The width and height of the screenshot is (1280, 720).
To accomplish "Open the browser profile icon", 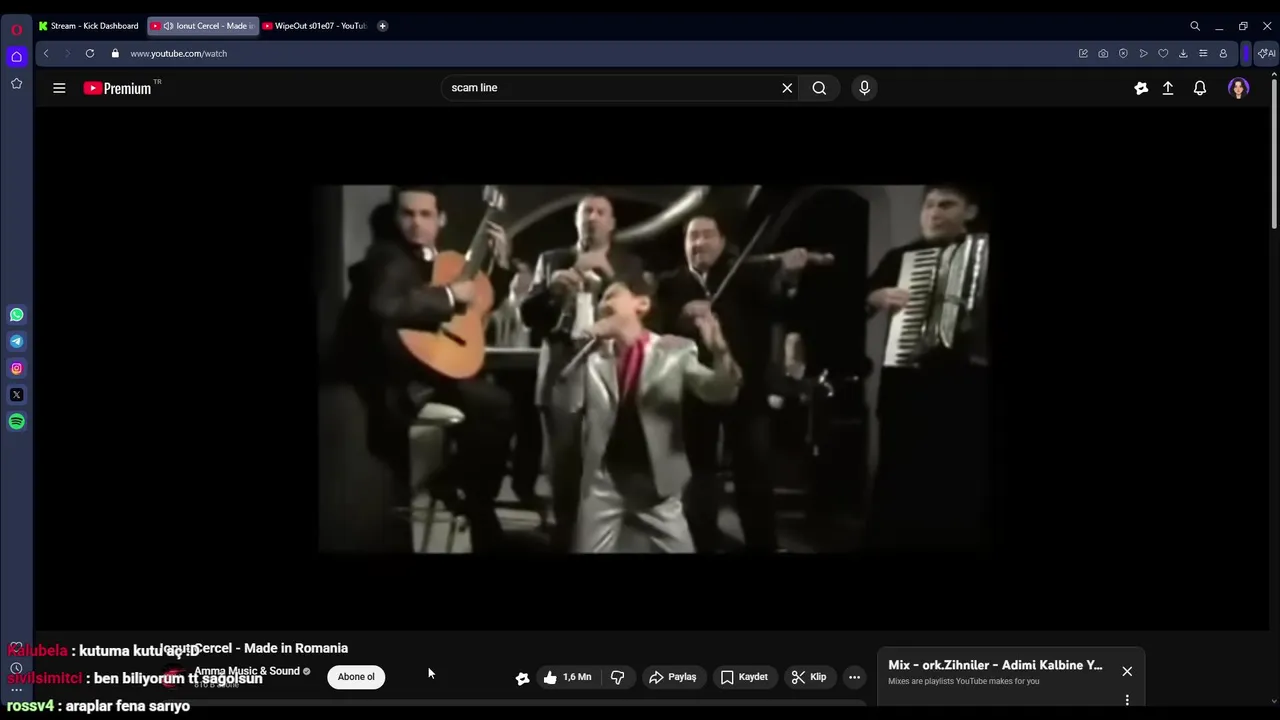I will pyautogui.click(x=1223, y=53).
